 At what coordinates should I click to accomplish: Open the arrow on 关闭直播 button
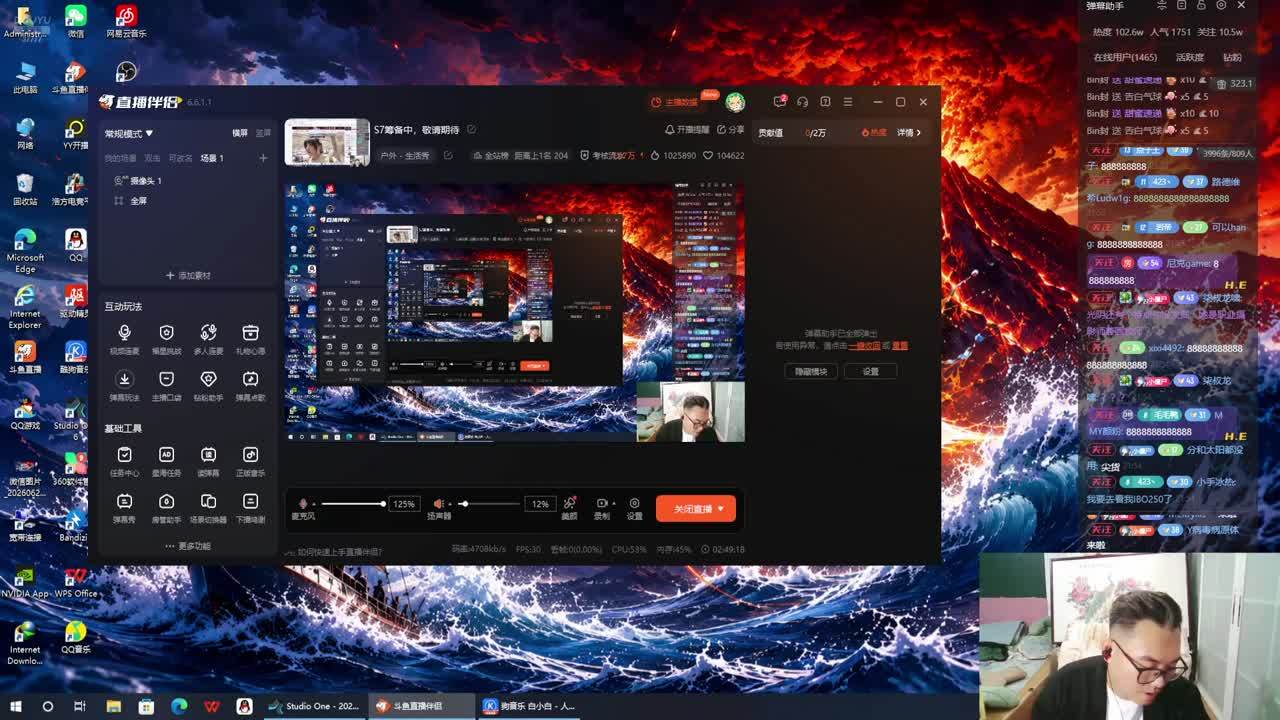721,509
